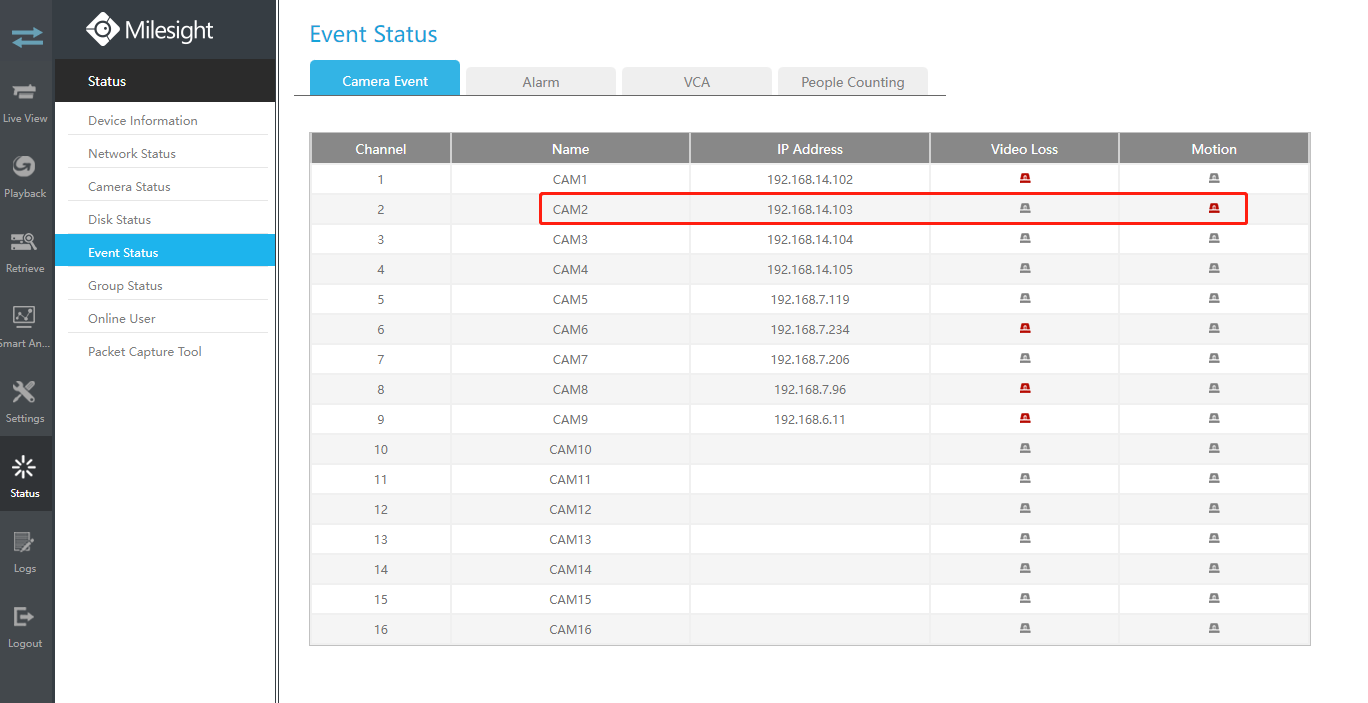Image resolution: width=1368 pixels, height=703 pixels.
Task: Open Packet Capture Tool page
Action: pyautogui.click(x=145, y=351)
